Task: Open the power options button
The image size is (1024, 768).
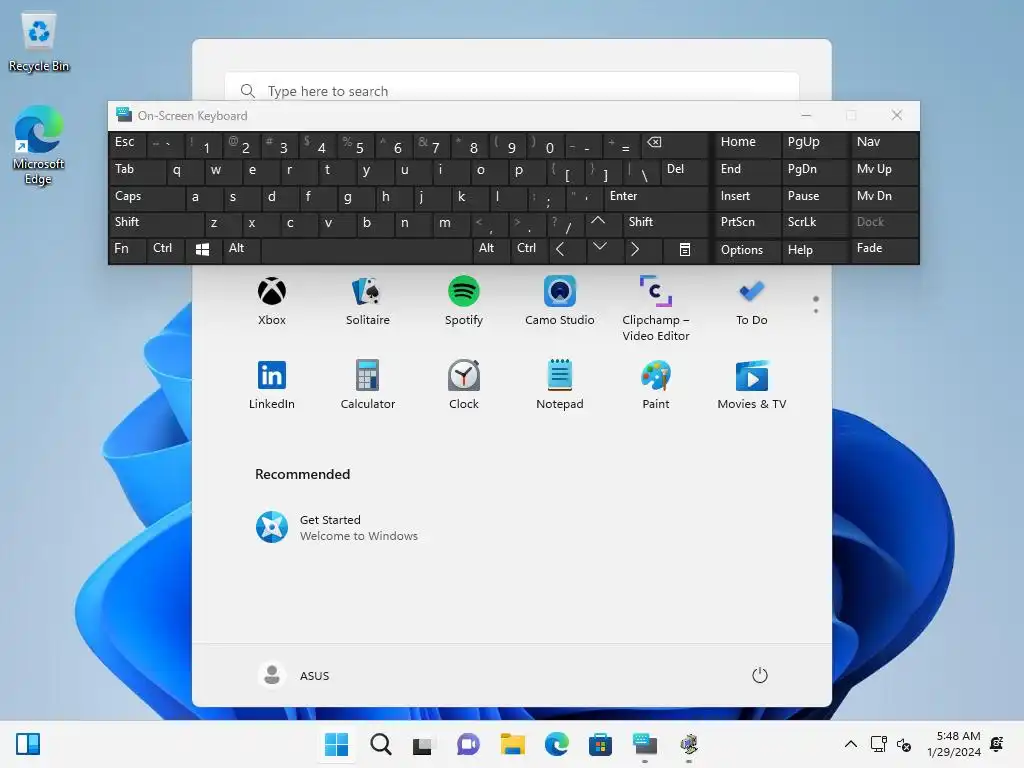Action: tap(760, 675)
